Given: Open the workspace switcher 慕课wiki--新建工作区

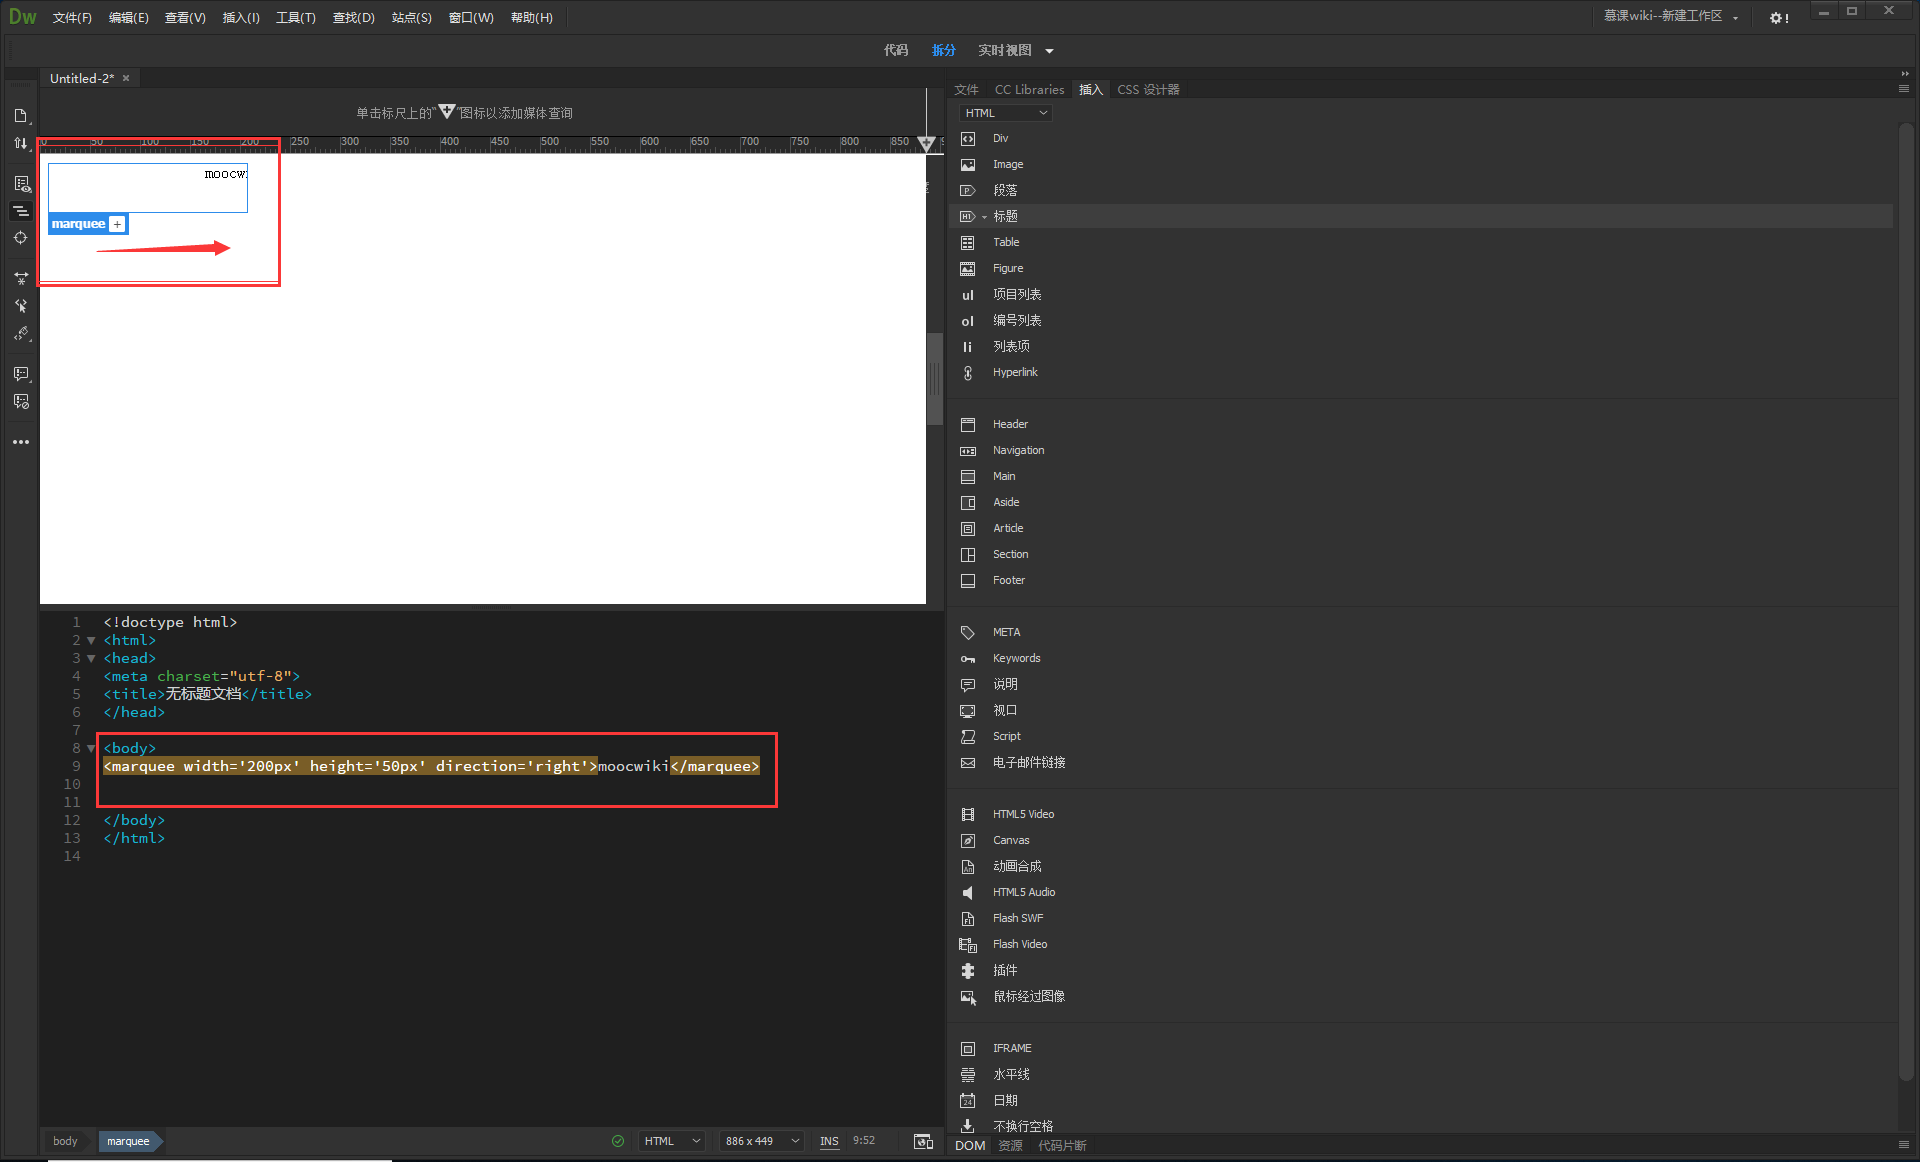Looking at the screenshot, I should [1671, 16].
